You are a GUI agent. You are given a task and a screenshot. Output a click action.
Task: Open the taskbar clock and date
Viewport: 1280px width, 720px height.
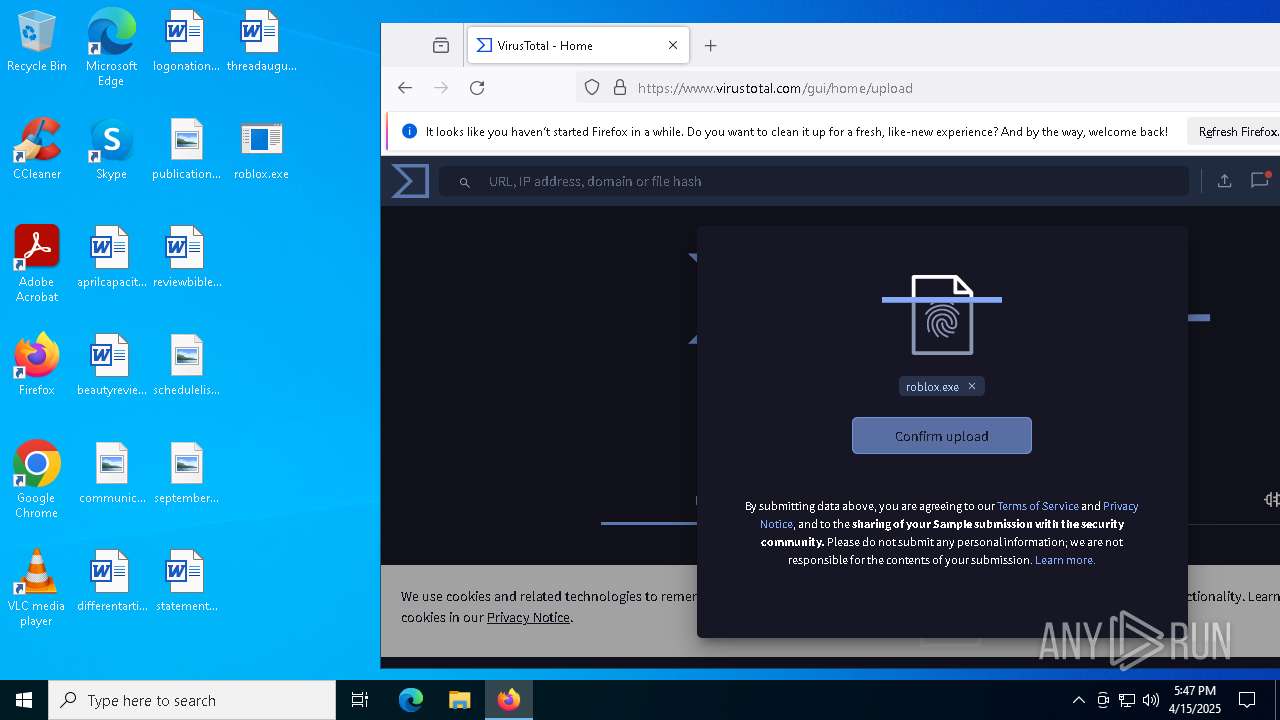click(1195, 700)
